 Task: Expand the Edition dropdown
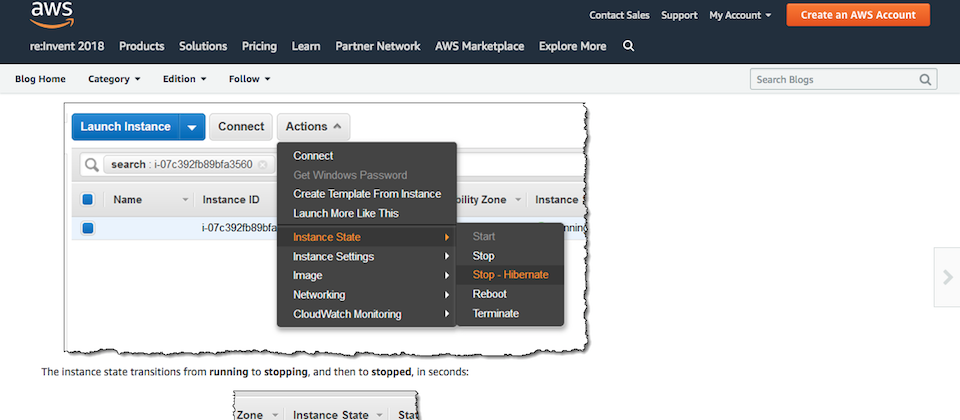click(184, 79)
